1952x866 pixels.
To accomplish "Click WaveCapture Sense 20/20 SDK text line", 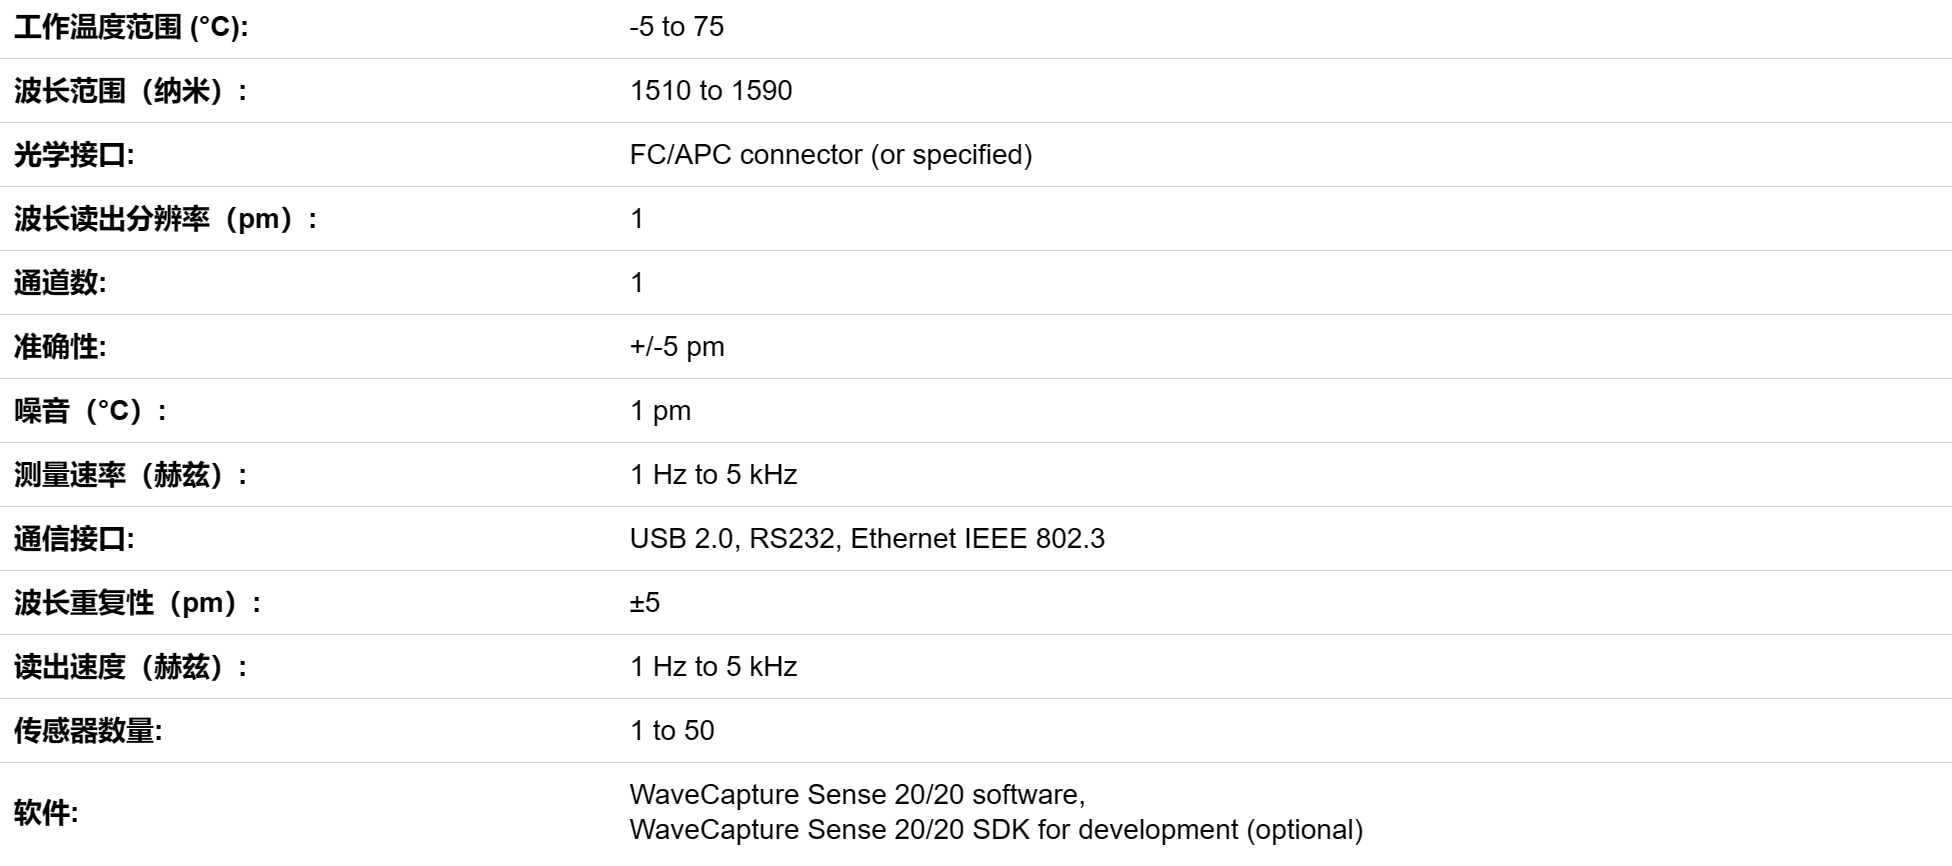I will click(996, 830).
